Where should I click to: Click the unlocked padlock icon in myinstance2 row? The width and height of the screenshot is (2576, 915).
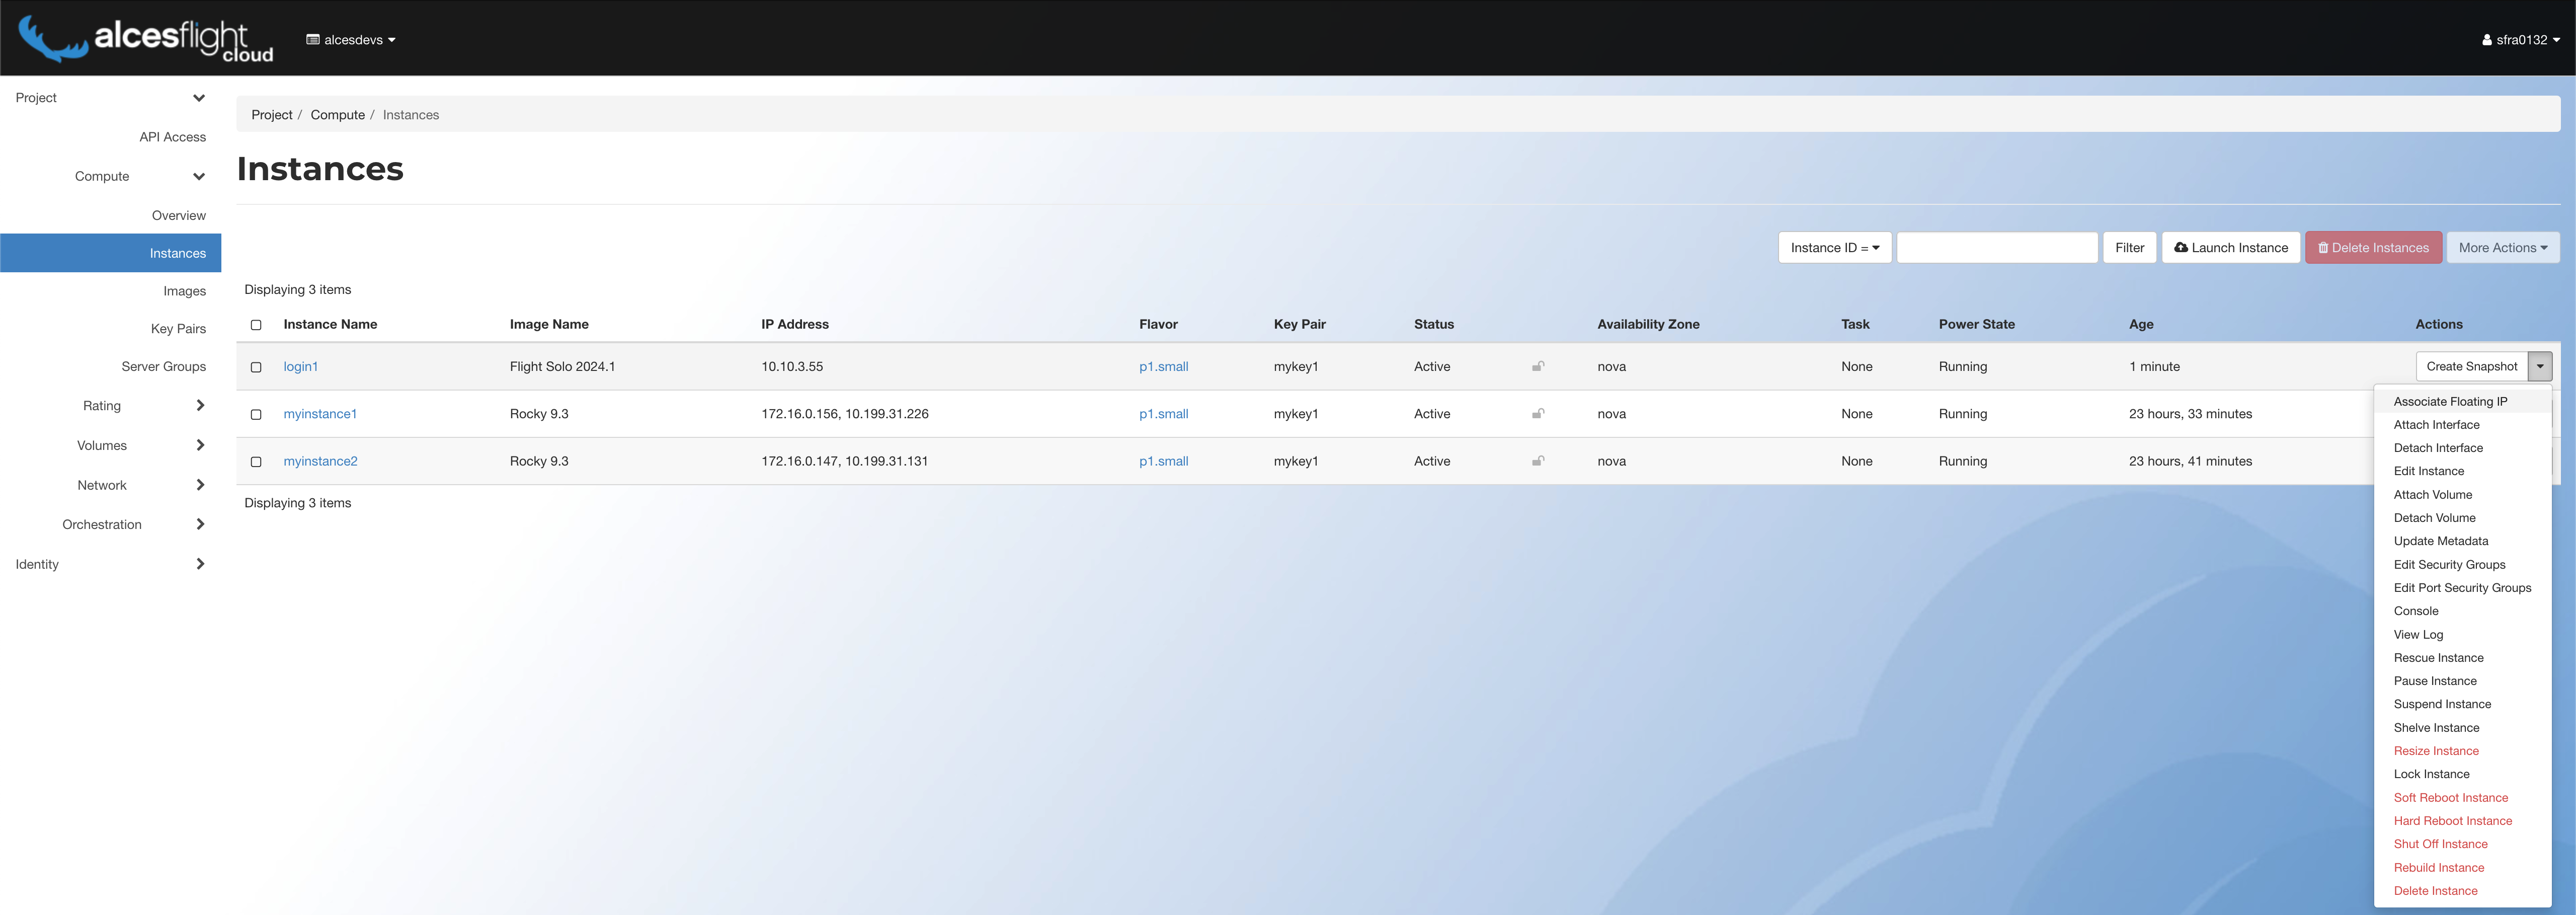tap(1538, 461)
